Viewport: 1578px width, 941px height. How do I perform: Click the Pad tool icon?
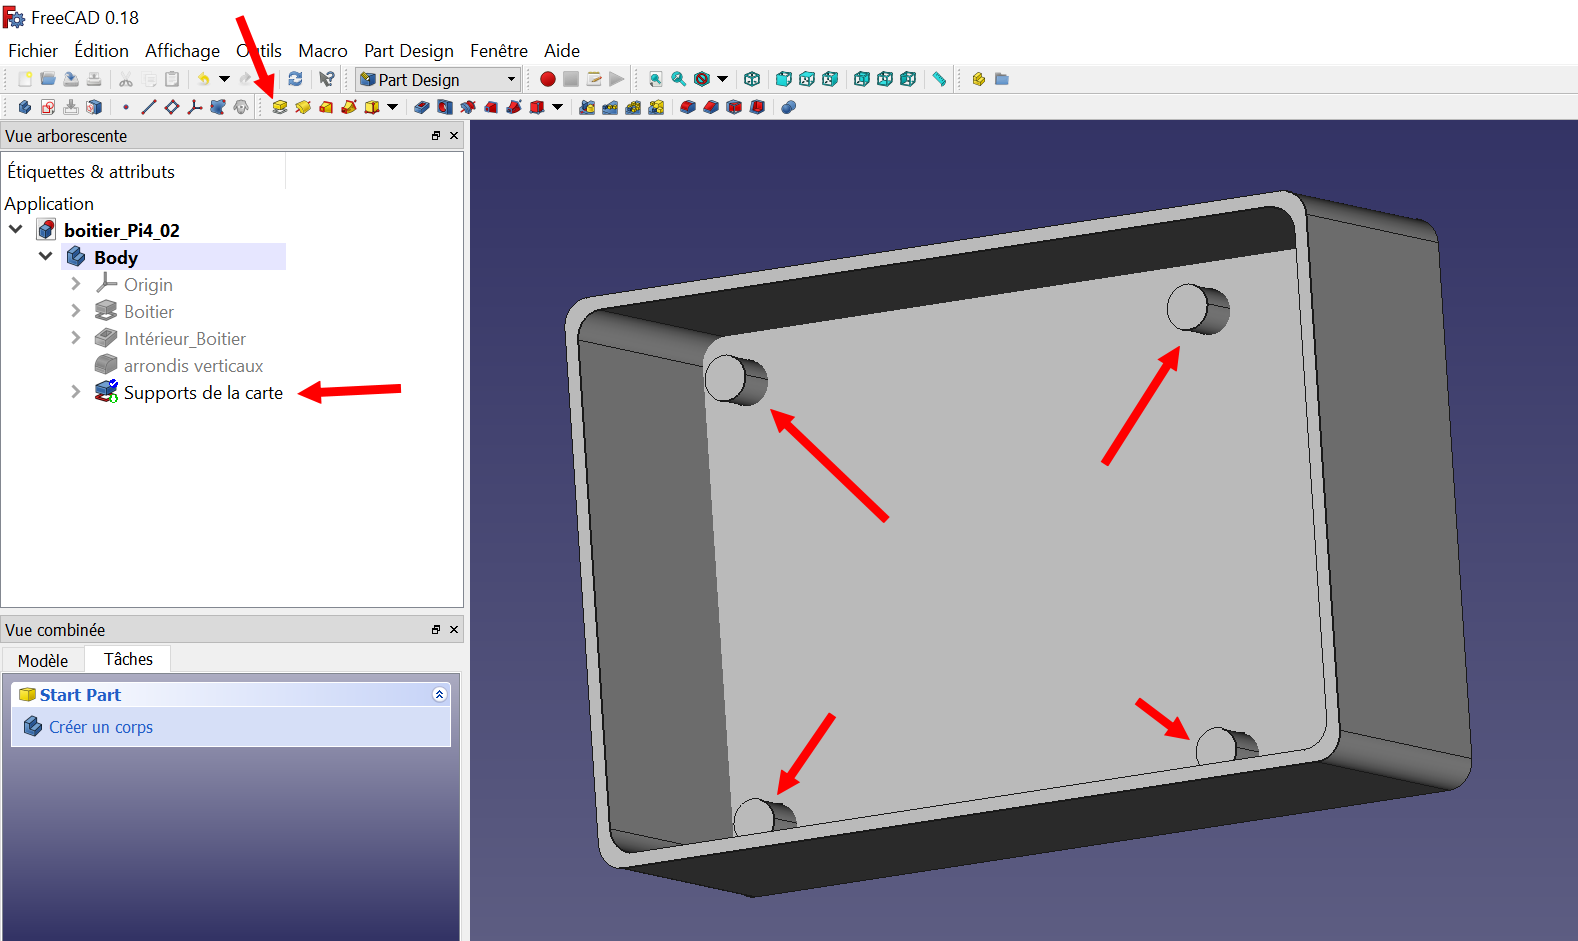(x=280, y=107)
